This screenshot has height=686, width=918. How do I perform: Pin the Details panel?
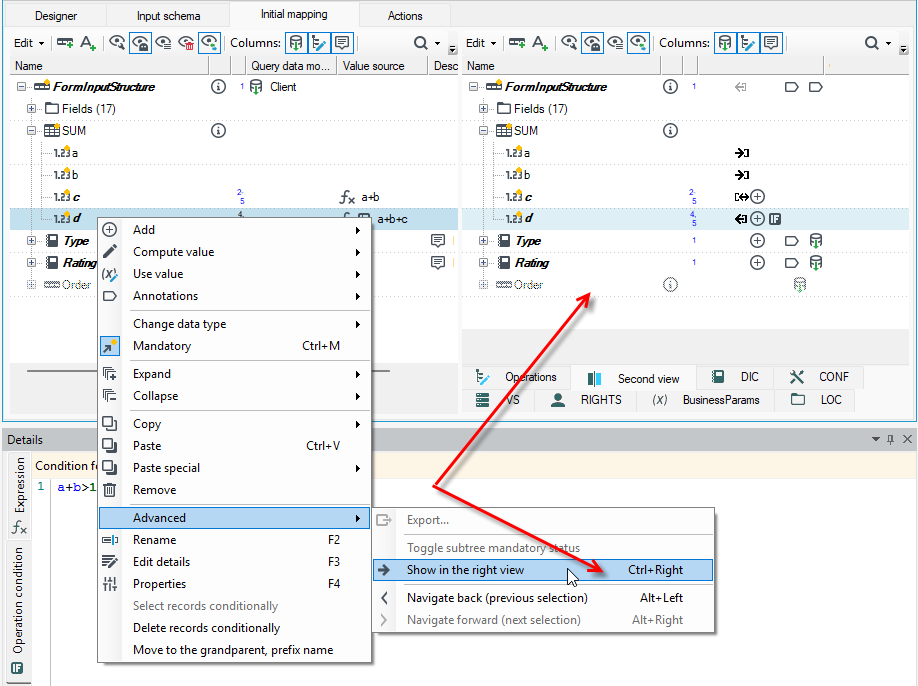[x=890, y=439]
